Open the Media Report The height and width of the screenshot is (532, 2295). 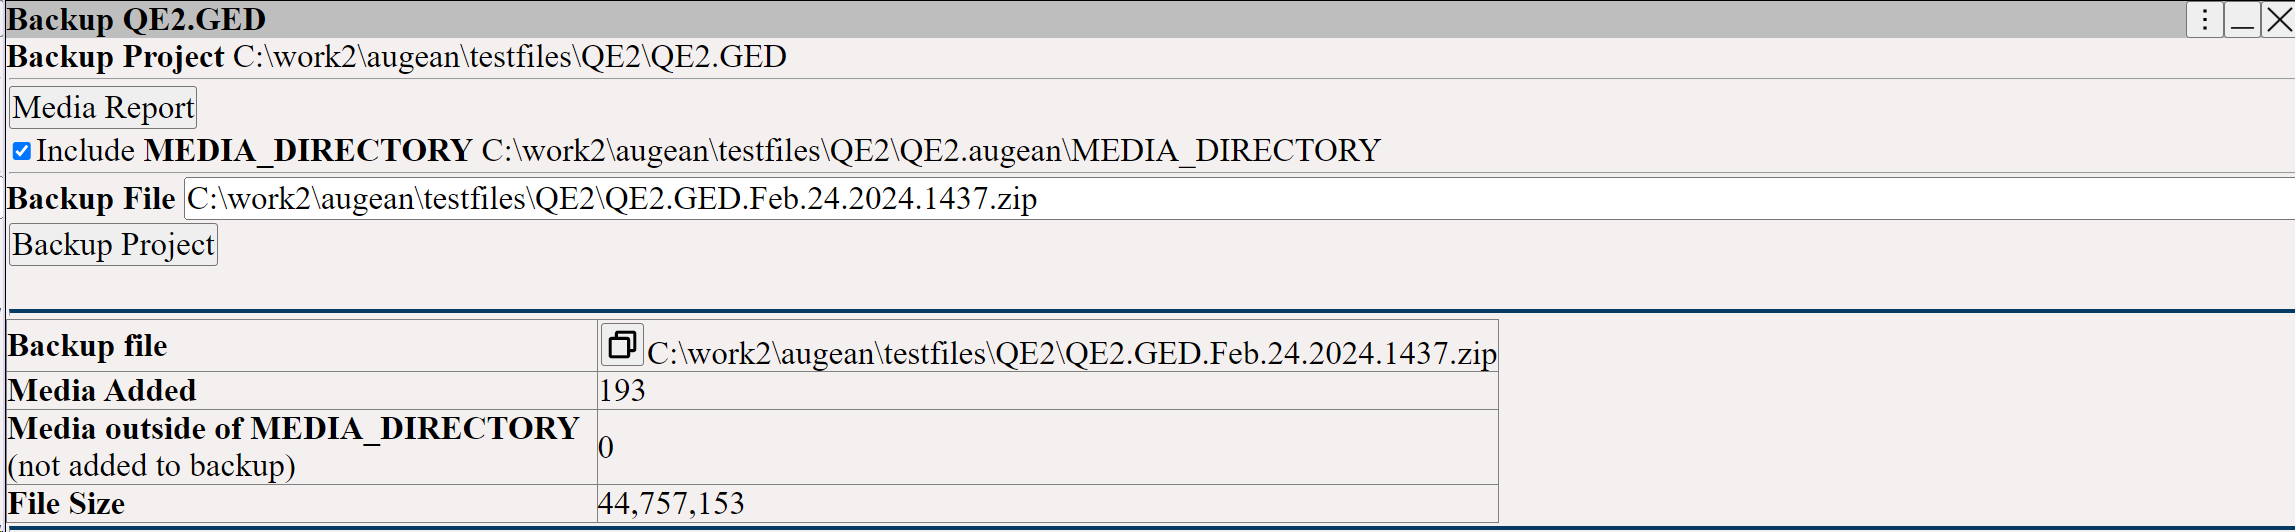click(103, 107)
